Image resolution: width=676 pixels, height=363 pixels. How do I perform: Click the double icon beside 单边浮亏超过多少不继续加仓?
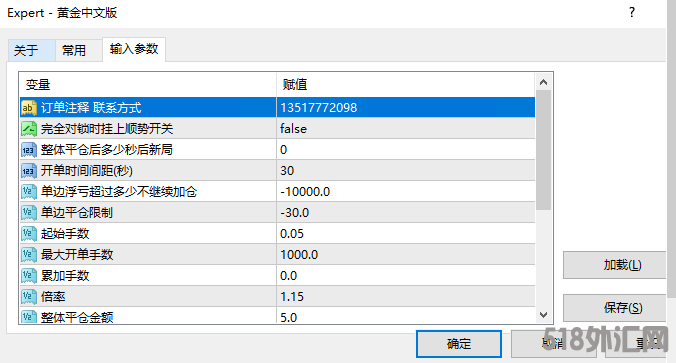[x=28, y=192]
